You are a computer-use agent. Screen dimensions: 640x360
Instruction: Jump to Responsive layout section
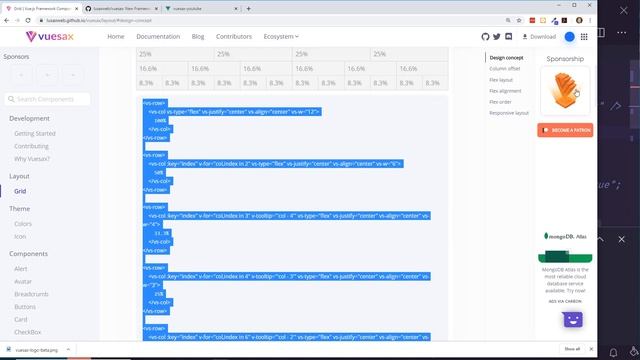point(509,113)
